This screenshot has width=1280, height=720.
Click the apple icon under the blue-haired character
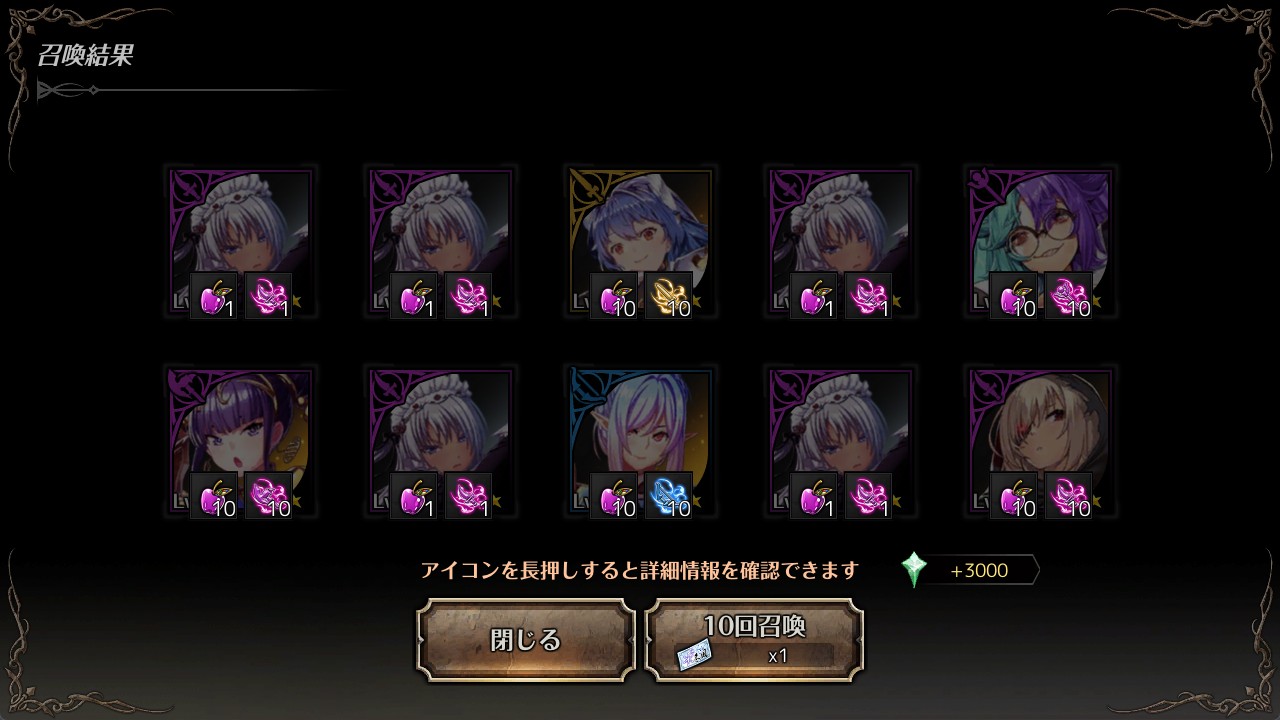point(613,296)
